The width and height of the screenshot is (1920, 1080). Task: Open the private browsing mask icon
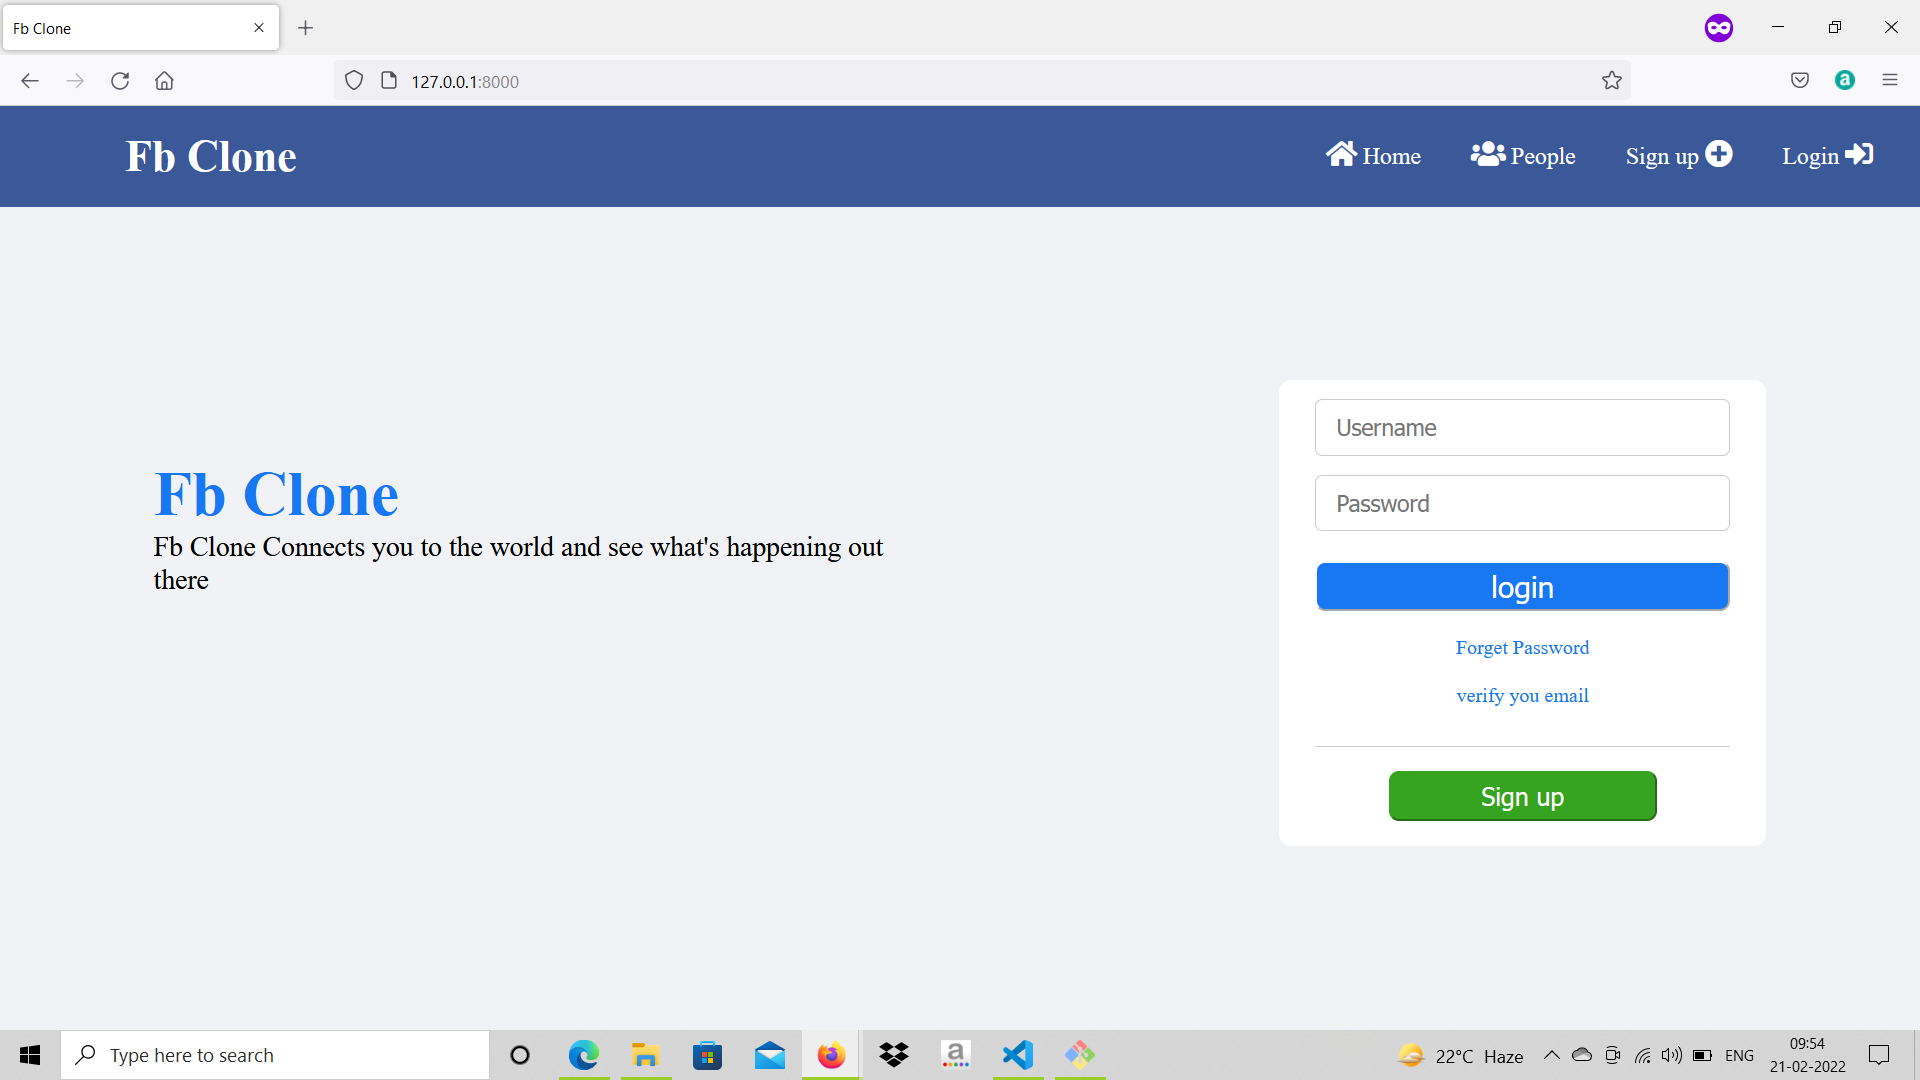point(1719,28)
